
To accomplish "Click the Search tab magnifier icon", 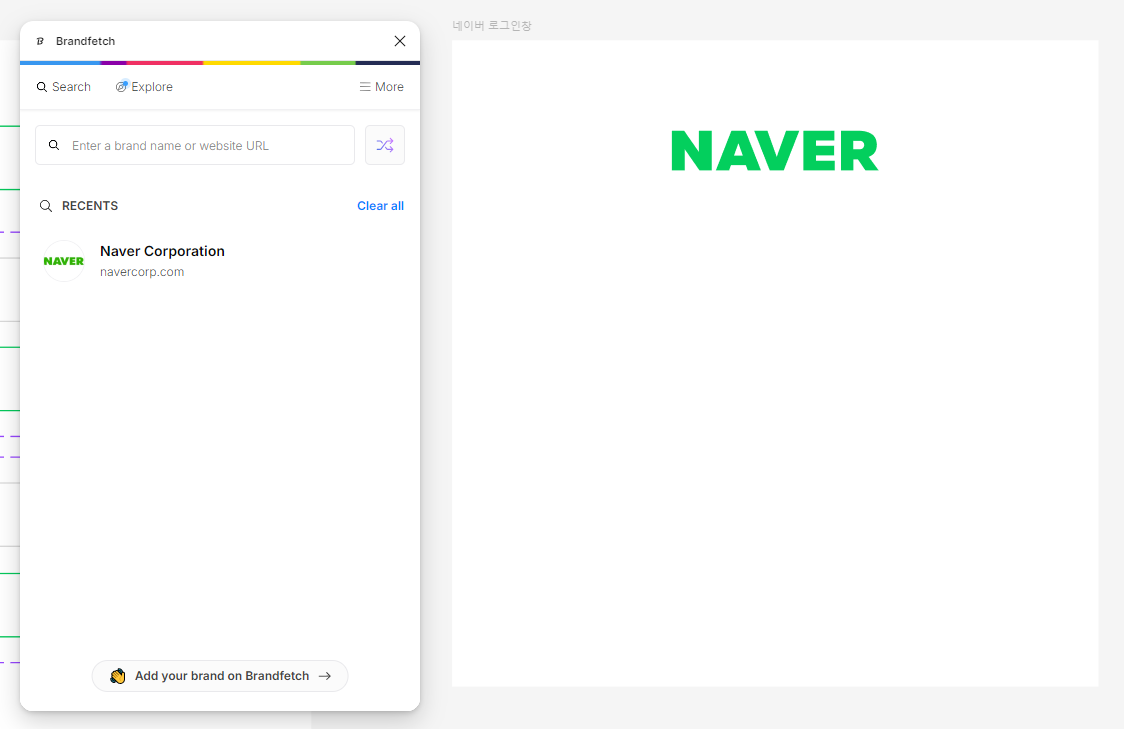I will point(42,87).
